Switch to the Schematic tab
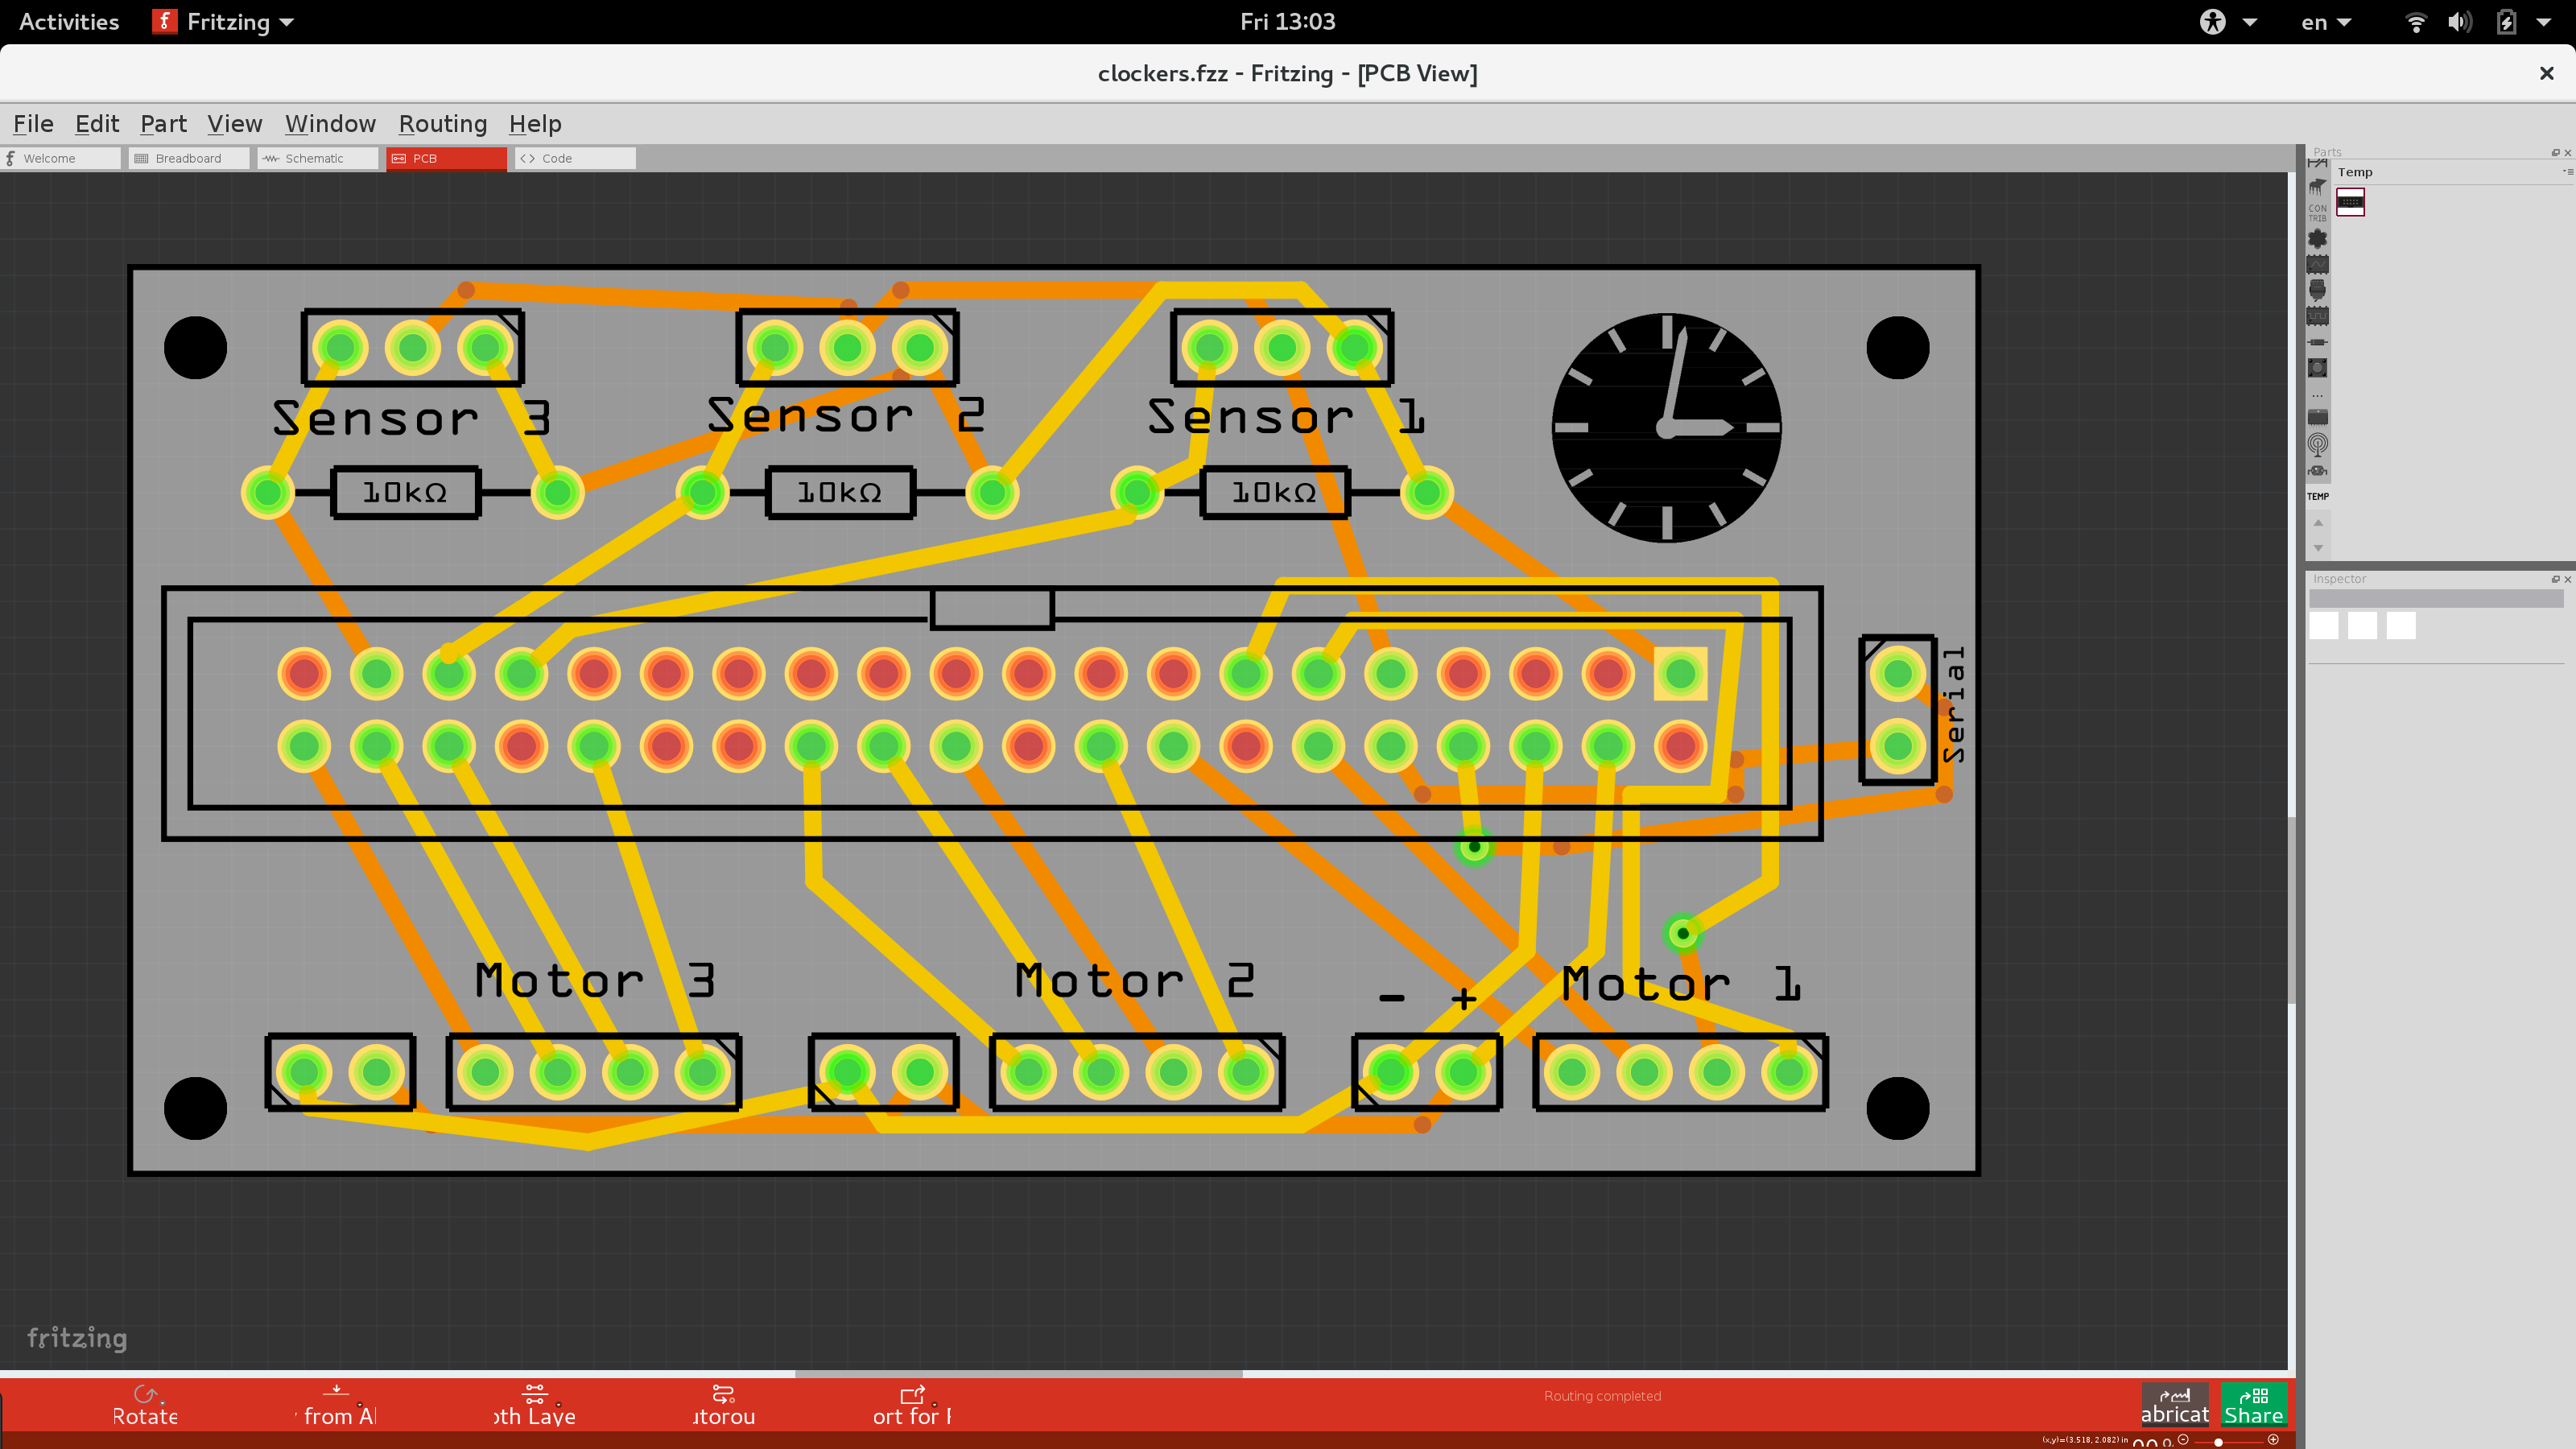Image resolution: width=2576 pixels, height=1449 pixels. tap(317, 158)
